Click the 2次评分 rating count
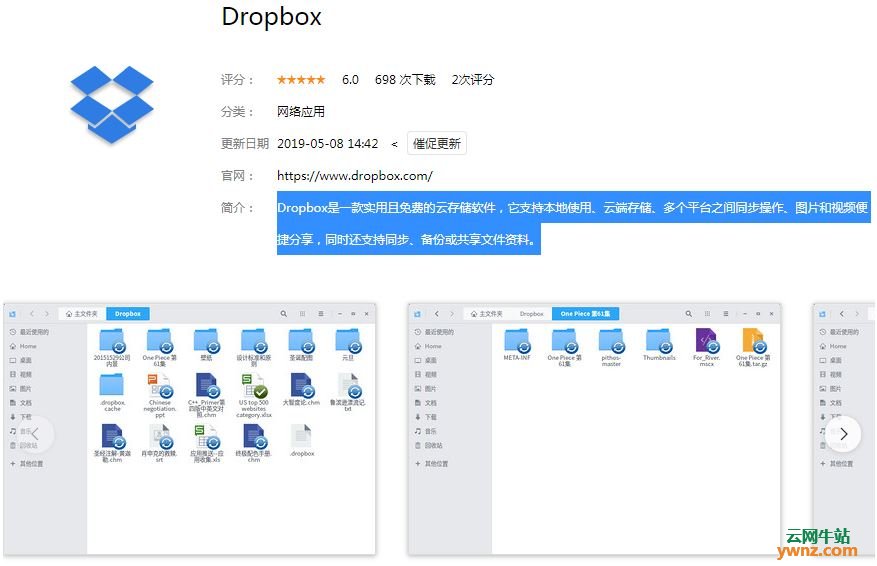 (473, 80)
